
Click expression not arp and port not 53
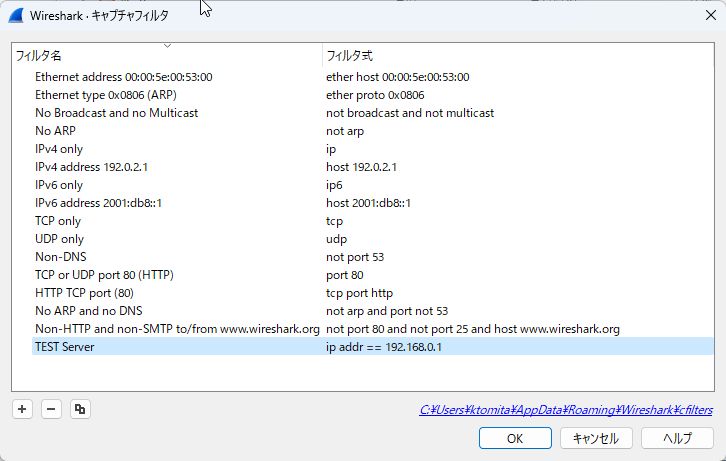click(387, 311)
